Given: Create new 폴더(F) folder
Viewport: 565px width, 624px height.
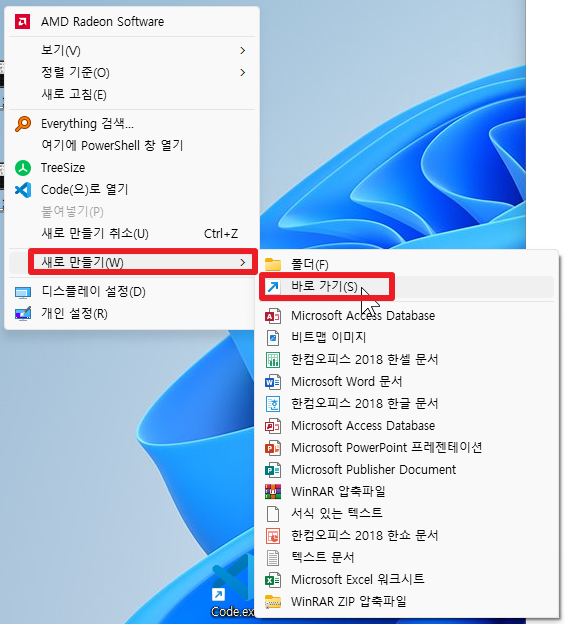Looking at the screenshot, I should 406,264.
